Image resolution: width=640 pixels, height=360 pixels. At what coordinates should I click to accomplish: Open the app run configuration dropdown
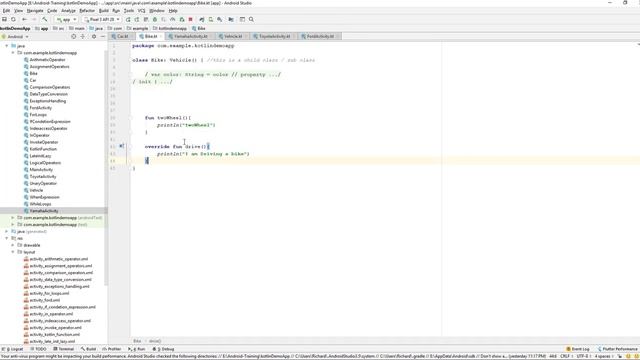coord(67,19)
